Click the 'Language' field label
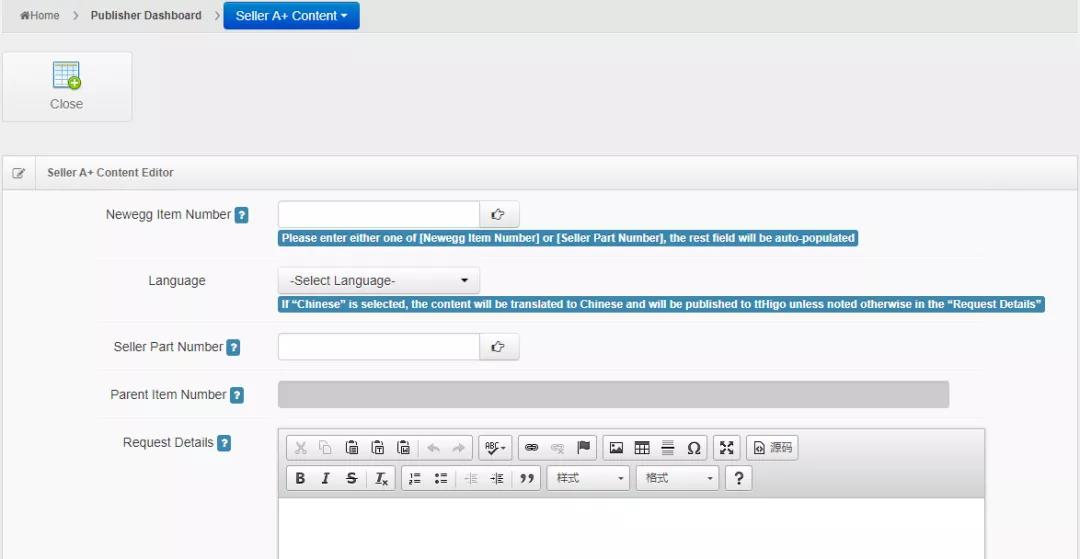This screenshot has width=1080, height=559. pos(177,281)
